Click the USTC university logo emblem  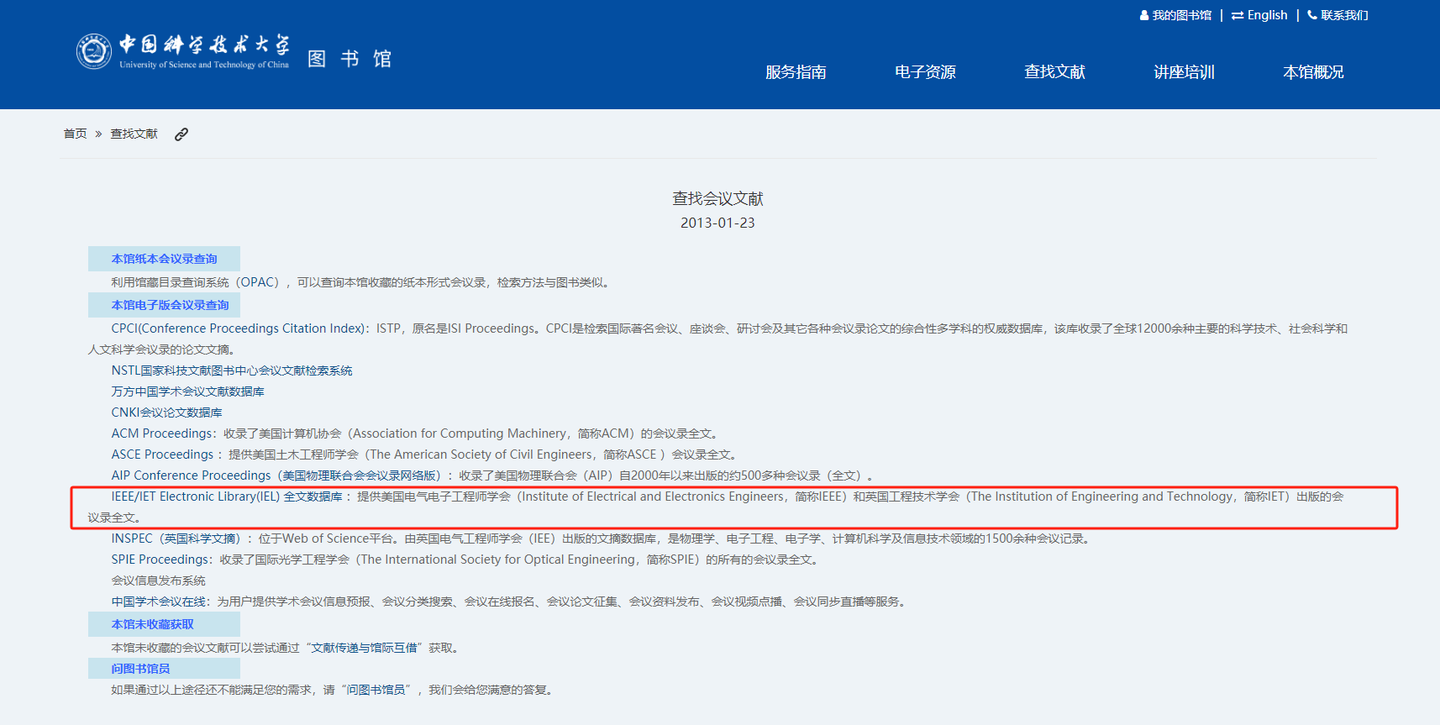94,51
